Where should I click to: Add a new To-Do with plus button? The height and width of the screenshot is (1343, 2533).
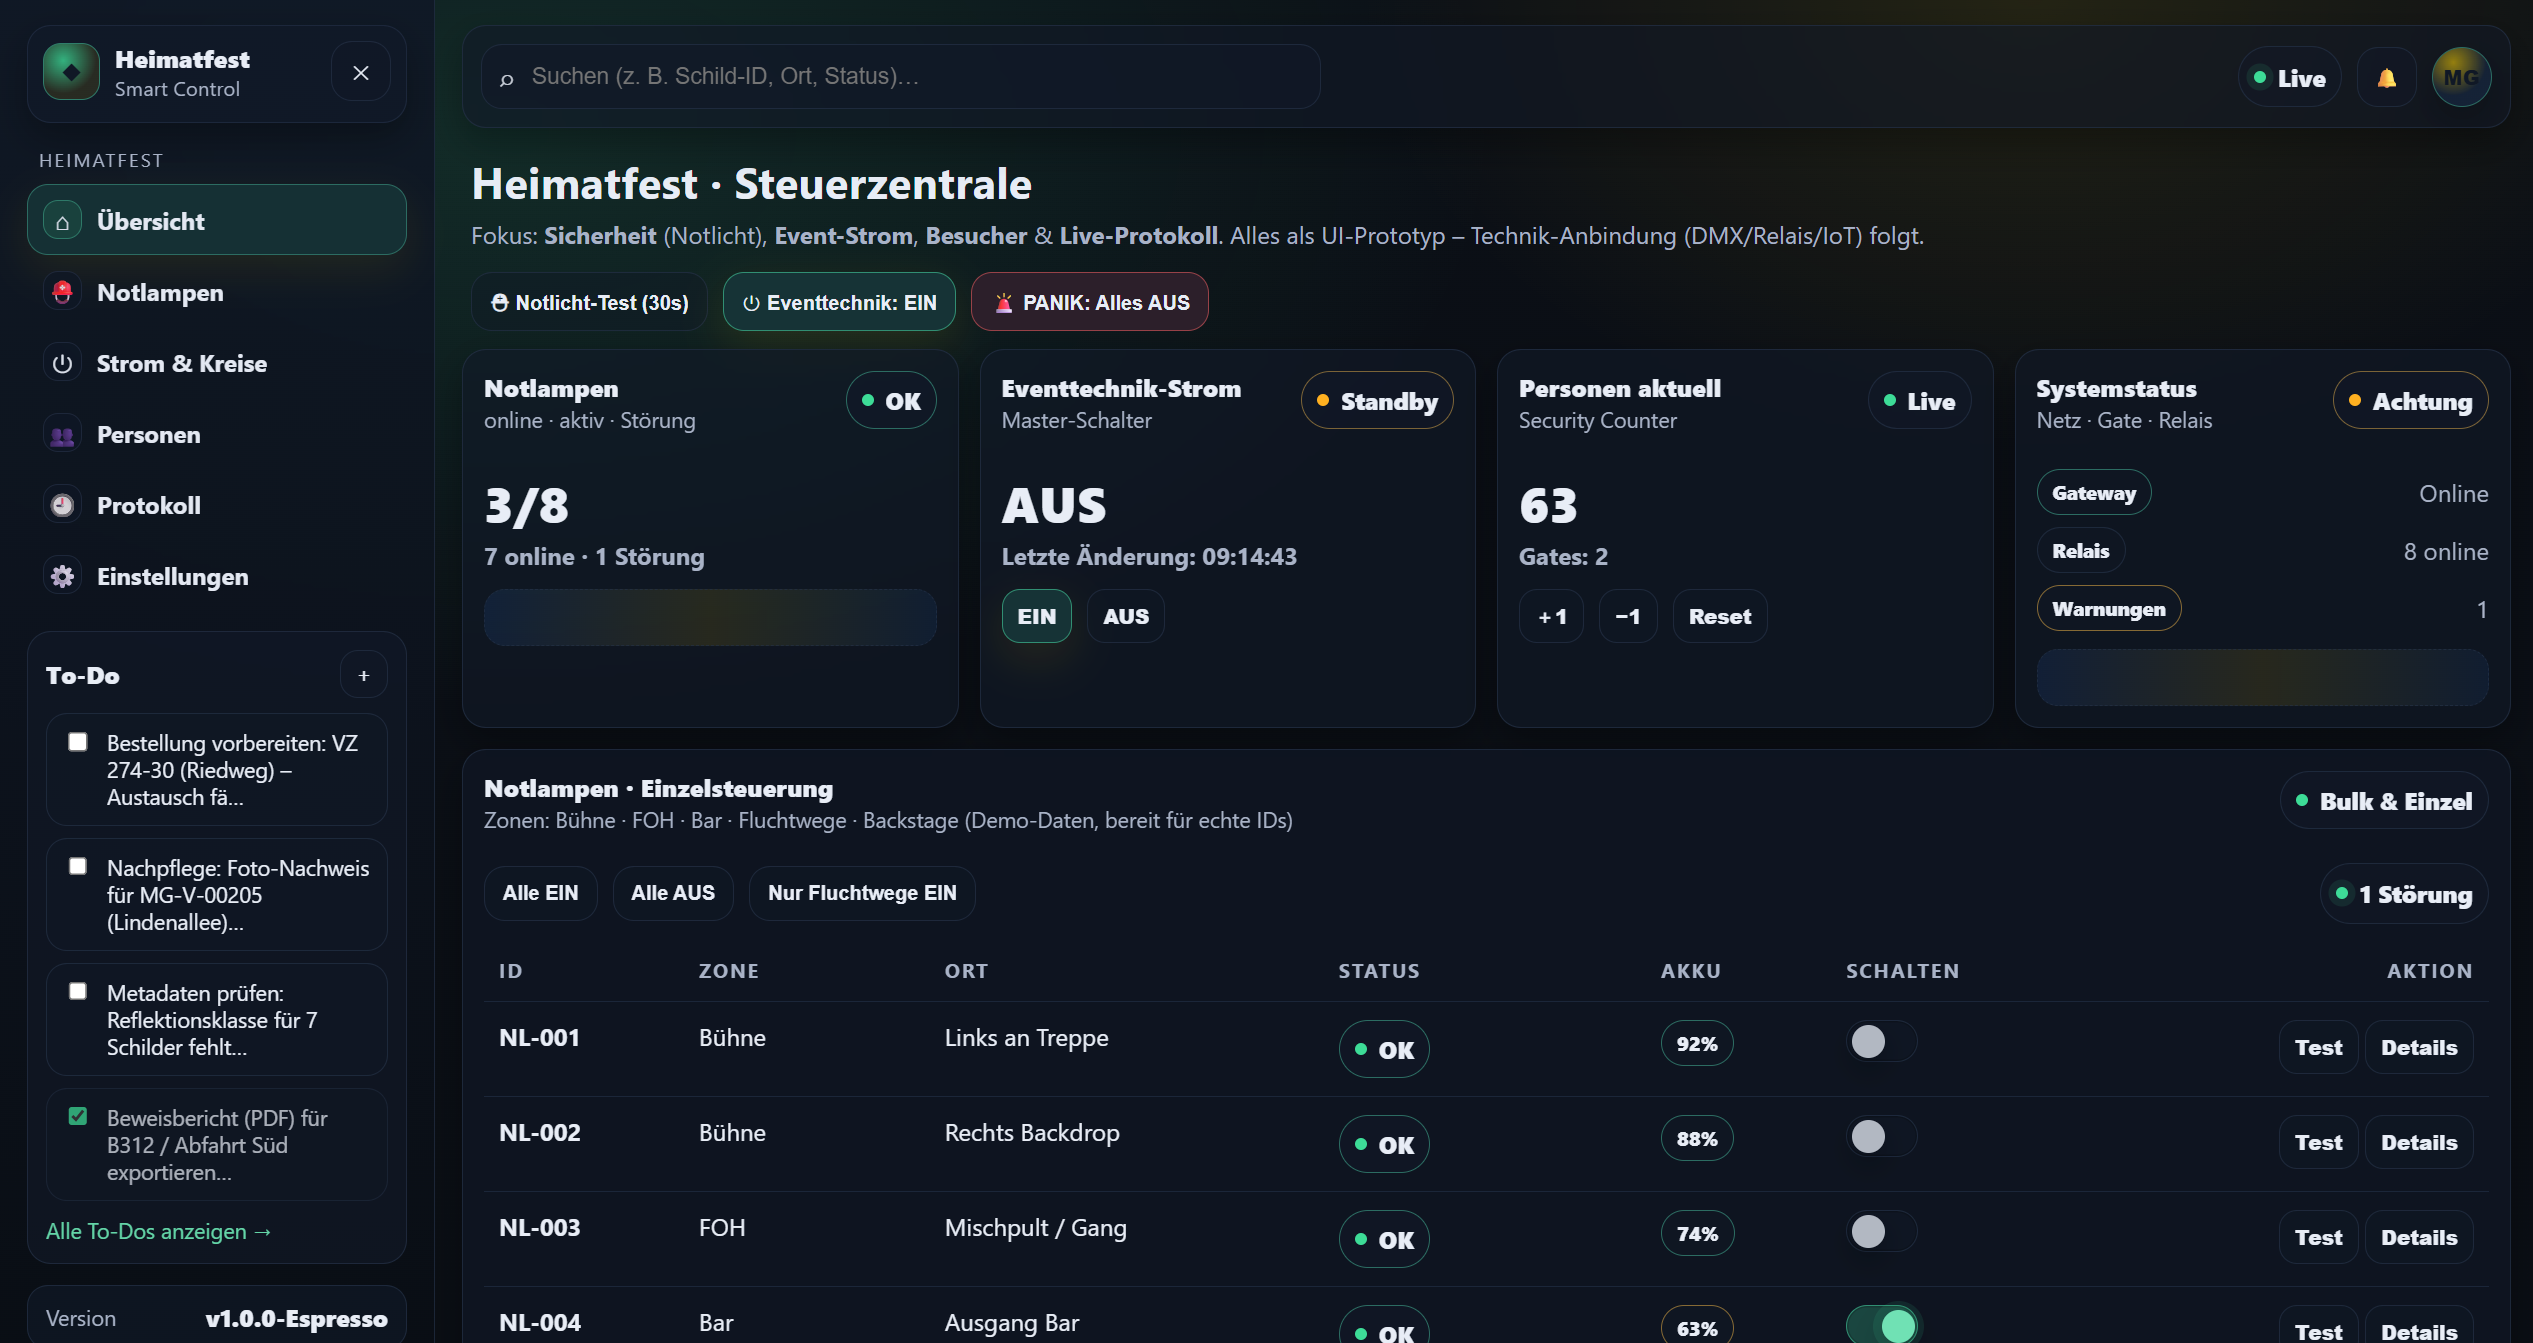click(363, 676)
